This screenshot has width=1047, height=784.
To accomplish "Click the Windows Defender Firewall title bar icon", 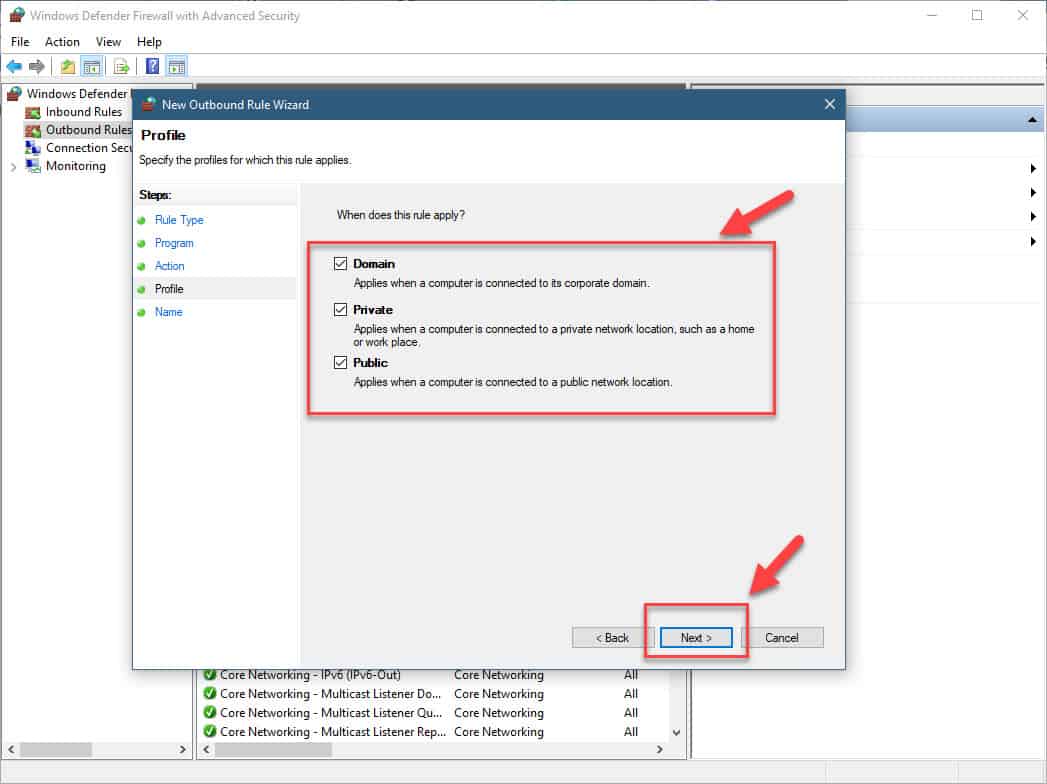I will pos(17,15).
